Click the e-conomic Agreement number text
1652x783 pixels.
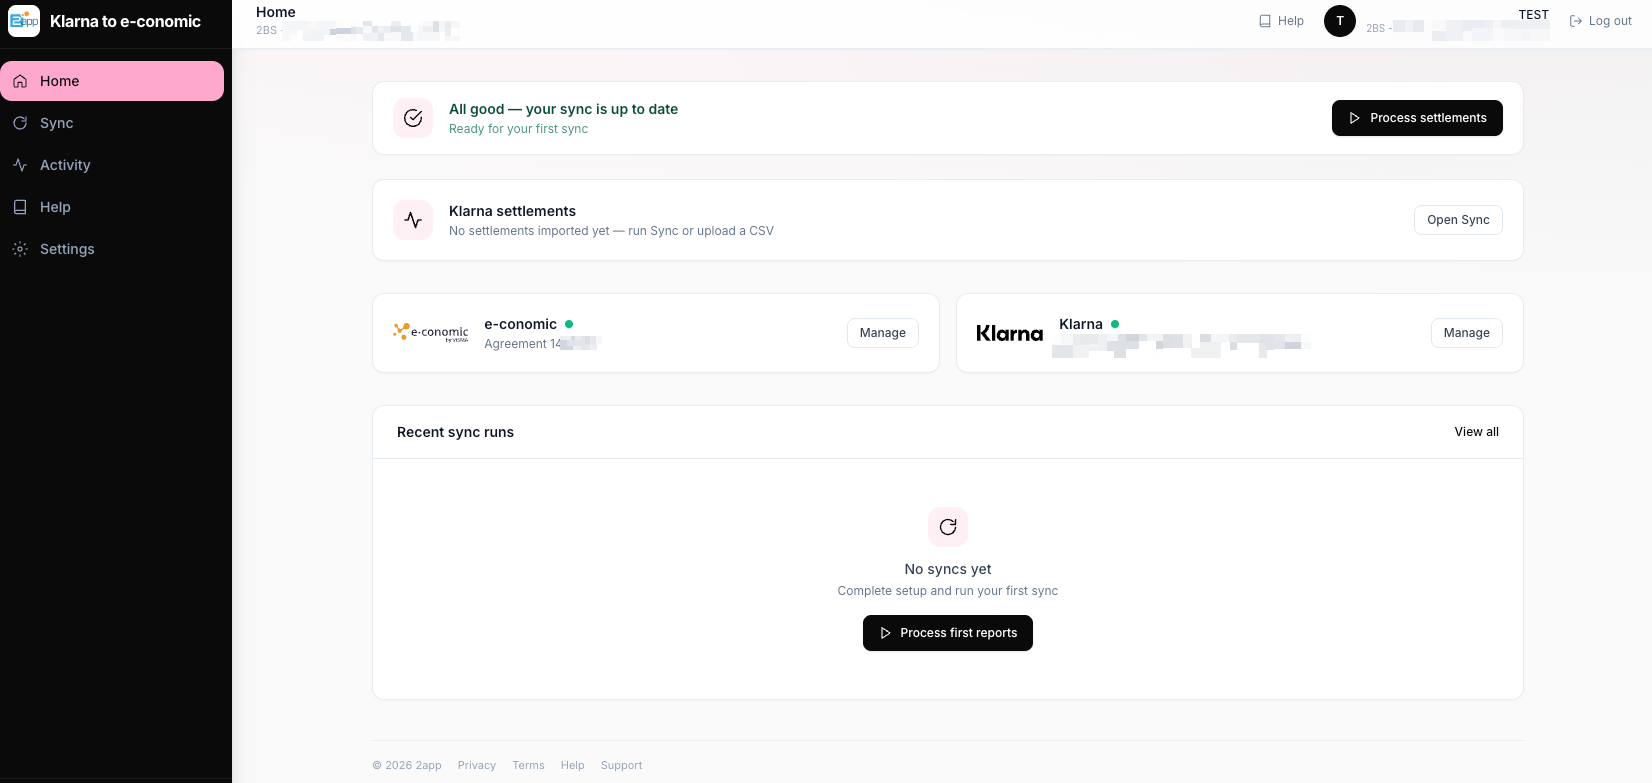(x=540, y=344)
